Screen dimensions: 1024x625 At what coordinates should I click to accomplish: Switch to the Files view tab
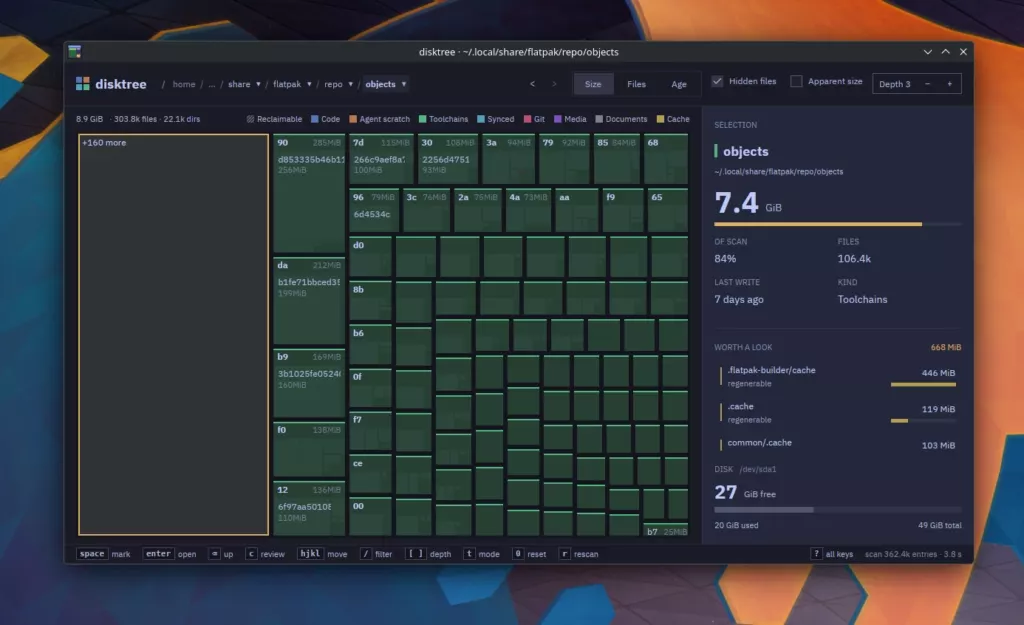pyautogui.click(x=636, y=84)
